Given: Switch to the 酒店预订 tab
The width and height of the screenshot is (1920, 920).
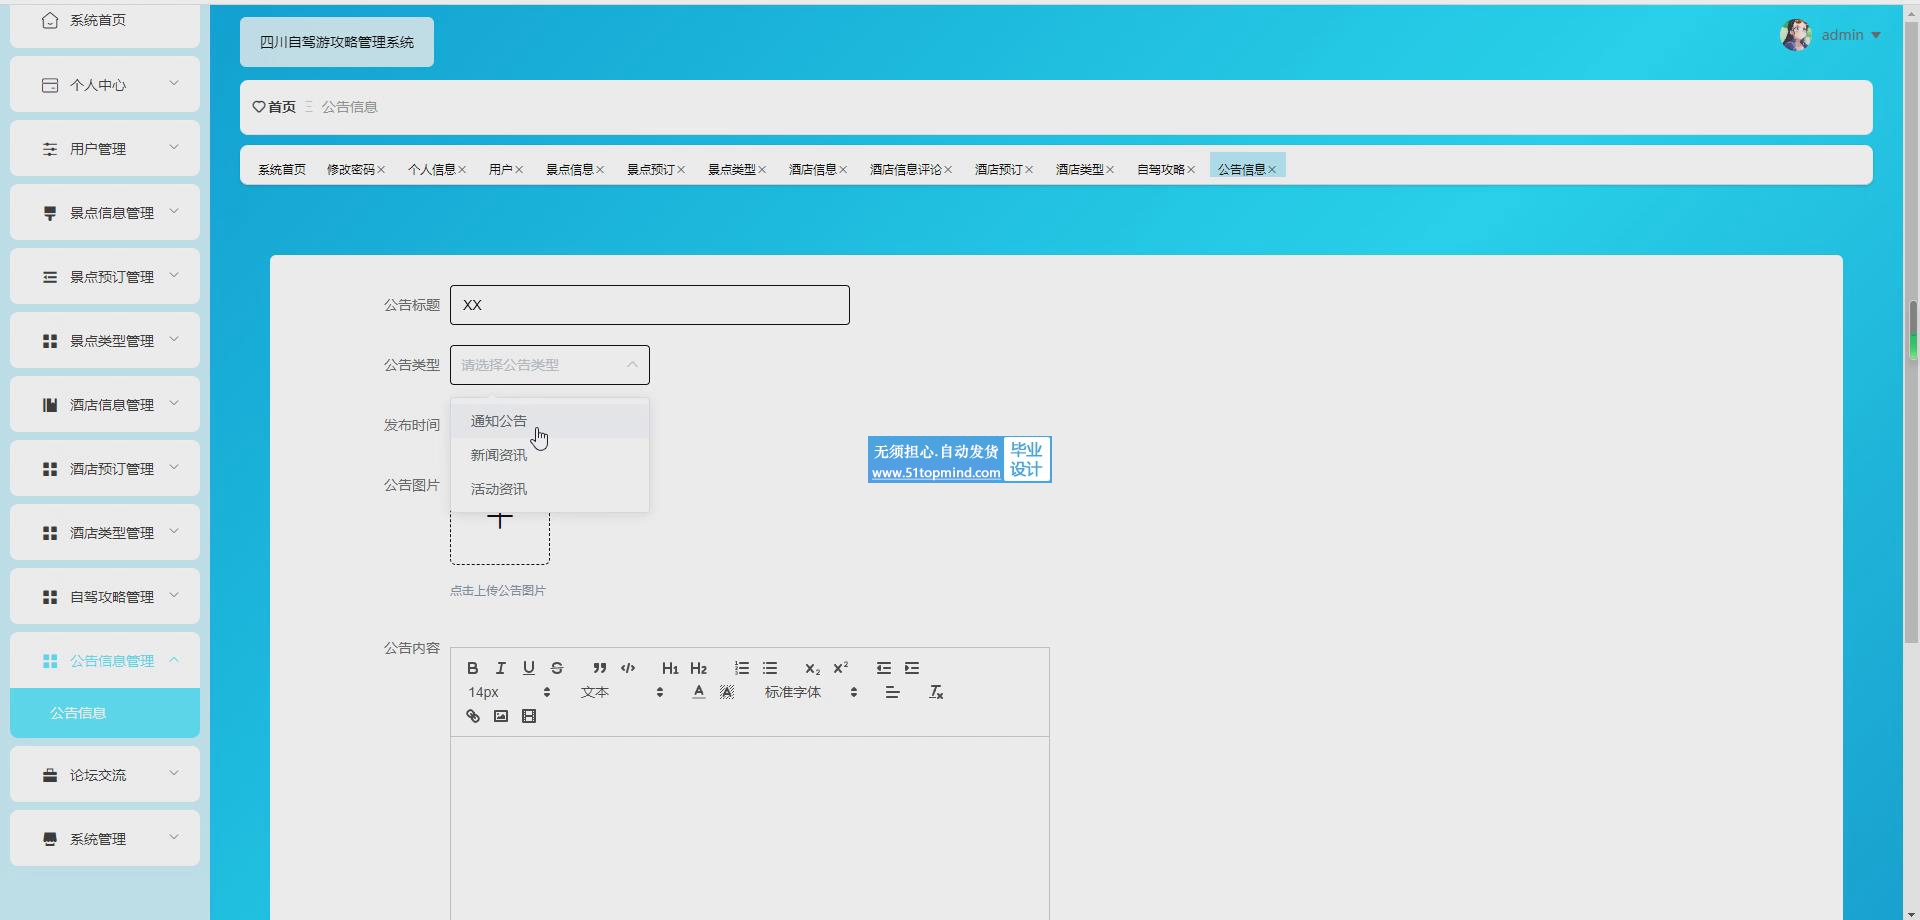Looking at the screenshot, I should click(x=999, y=169).
